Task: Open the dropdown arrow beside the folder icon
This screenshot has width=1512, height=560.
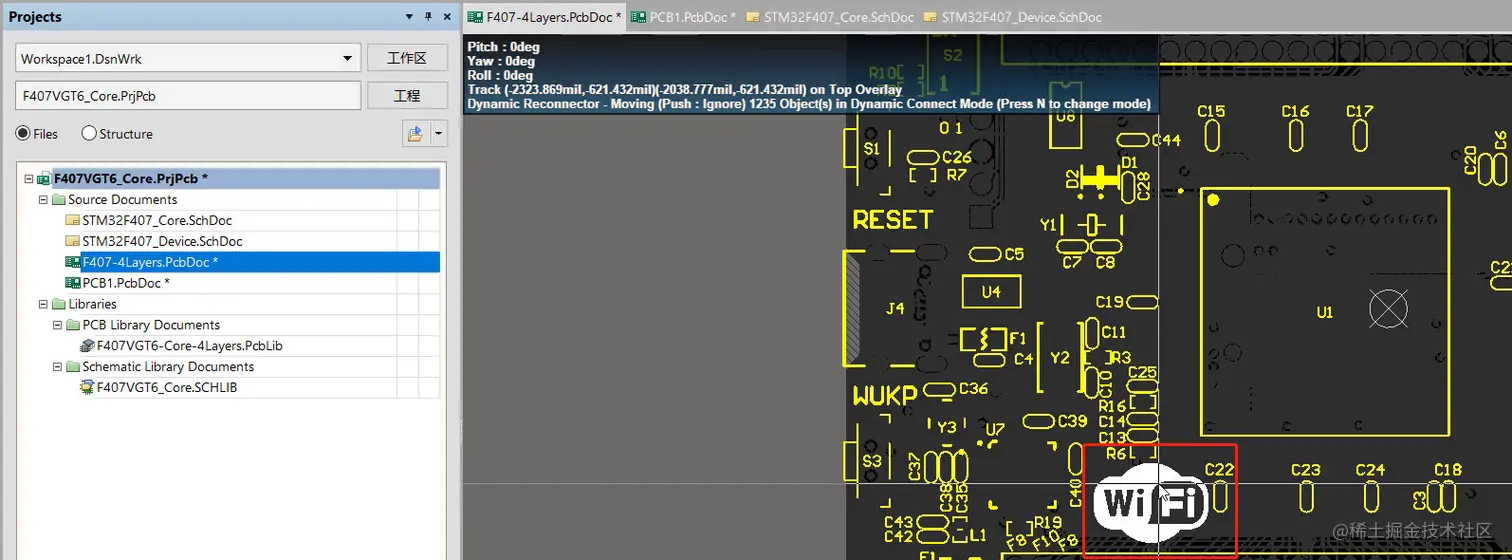Action: [439, 133]
